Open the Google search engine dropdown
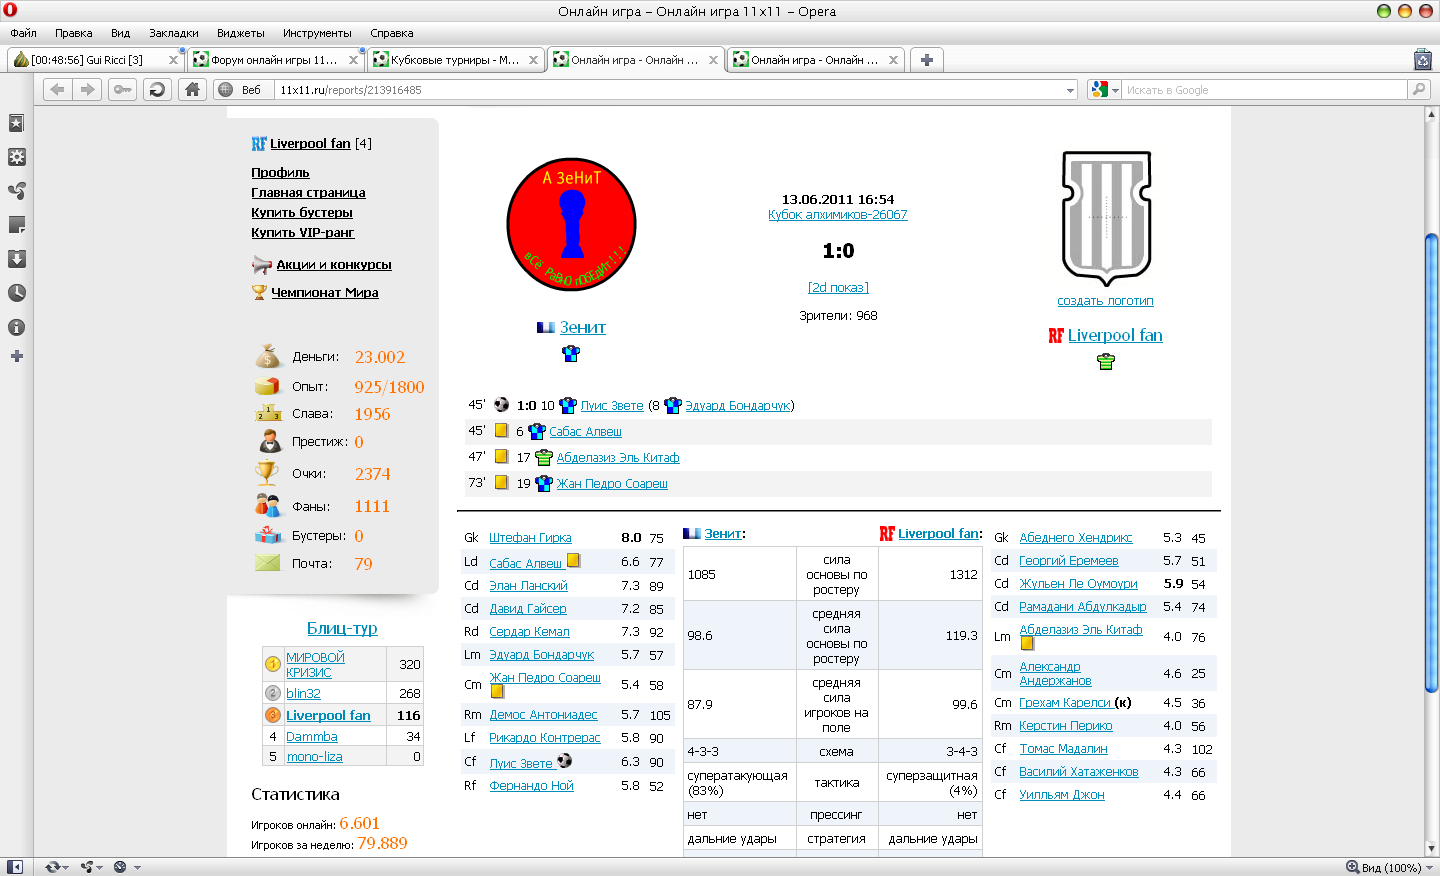Screen dimensions: 1440x876 click(x=1104, y=90)
